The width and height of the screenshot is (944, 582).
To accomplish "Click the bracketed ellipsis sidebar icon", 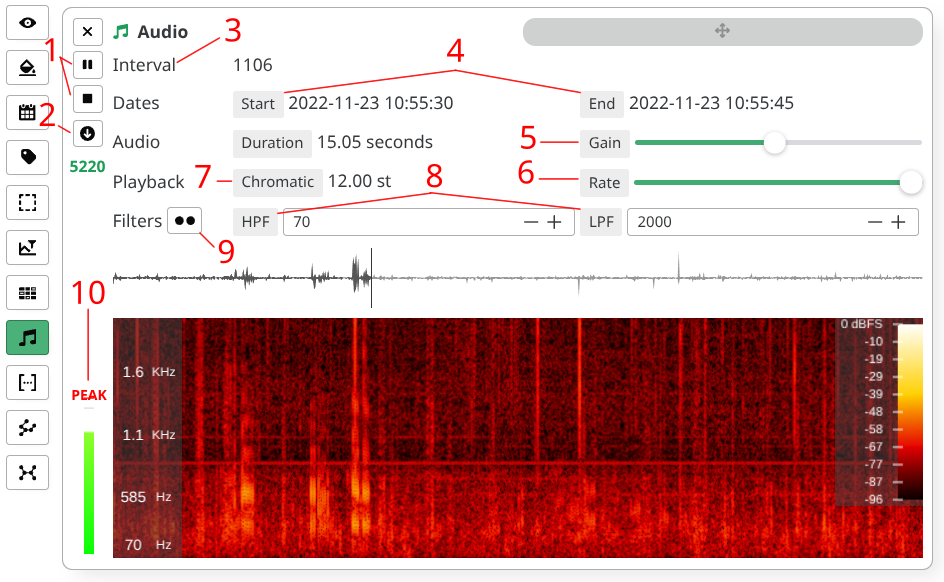I will [x=28, y=383].
